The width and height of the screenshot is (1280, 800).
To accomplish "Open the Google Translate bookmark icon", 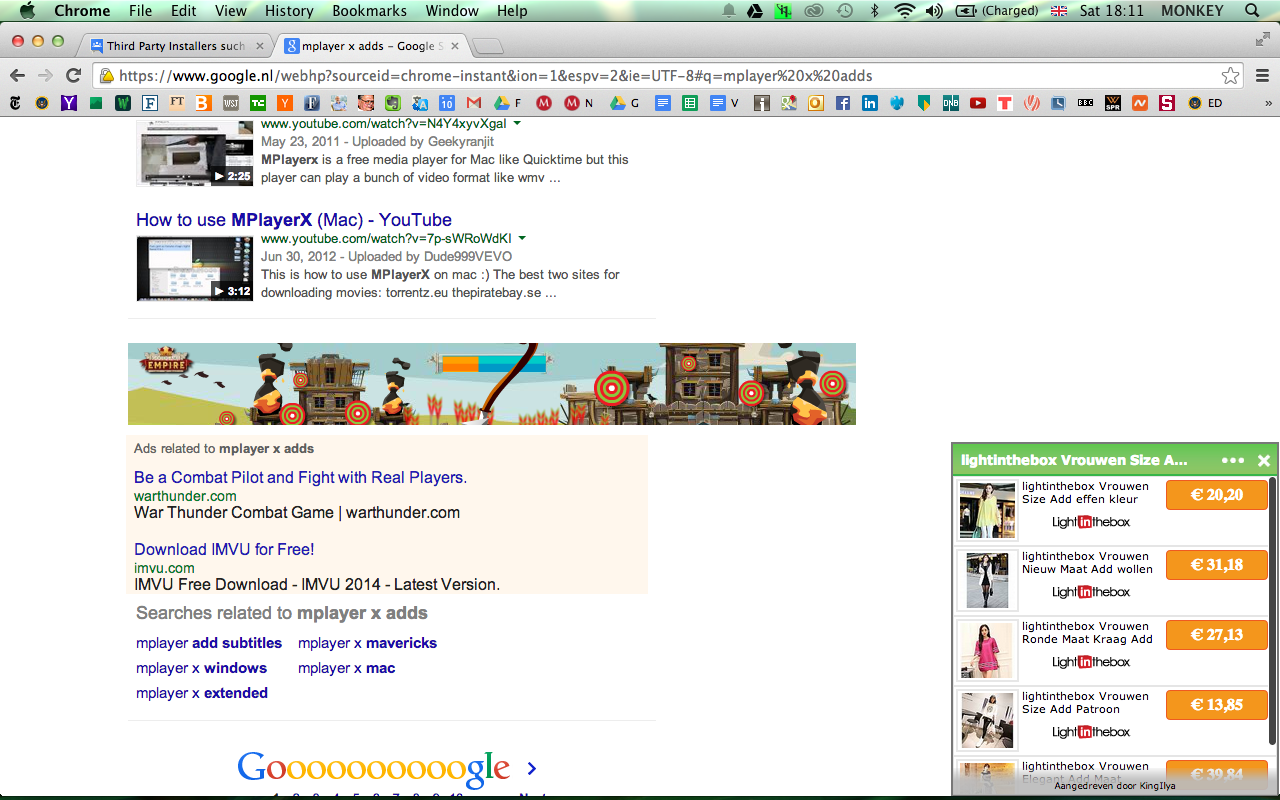I will (x=420, y=103).
